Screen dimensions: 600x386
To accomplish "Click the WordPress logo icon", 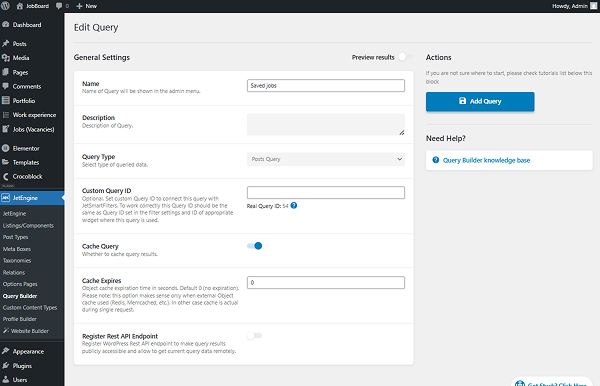I will (x=5, y=6).
